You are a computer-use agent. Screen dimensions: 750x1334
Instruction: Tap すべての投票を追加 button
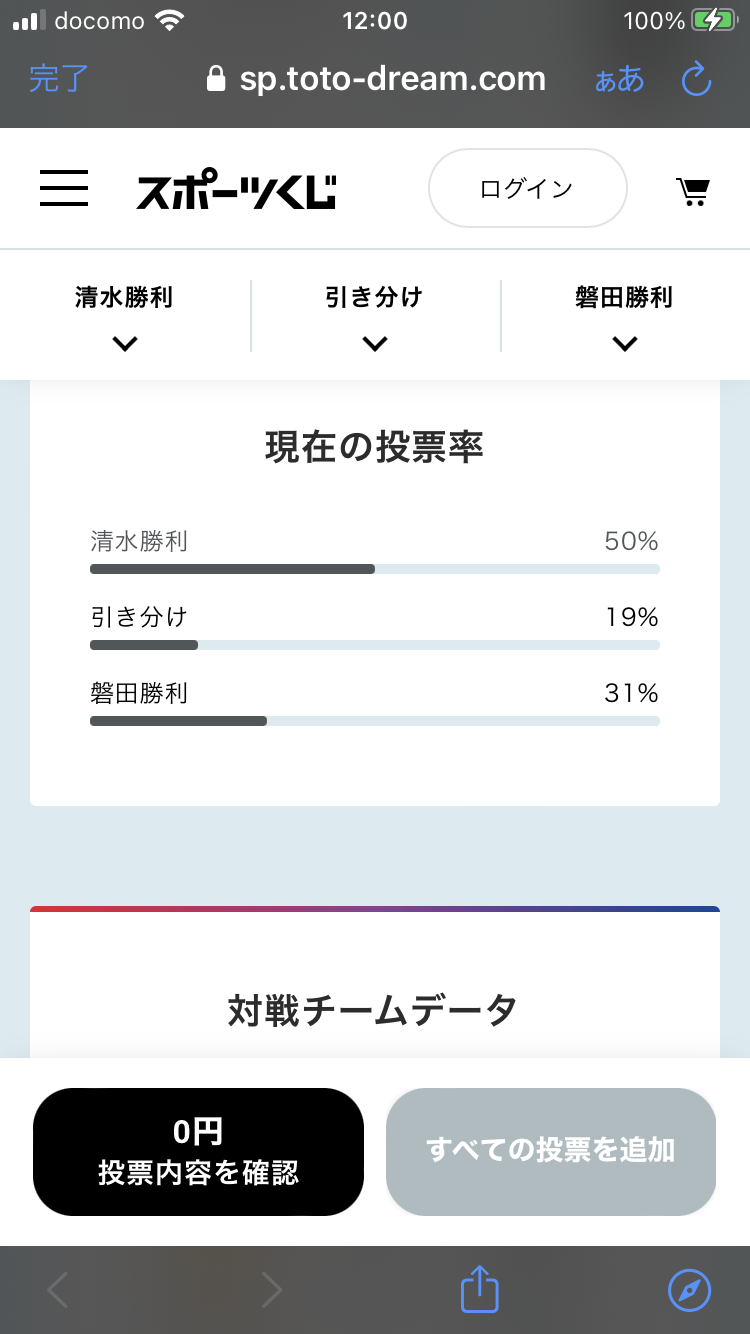click(x=551, y=1152)
